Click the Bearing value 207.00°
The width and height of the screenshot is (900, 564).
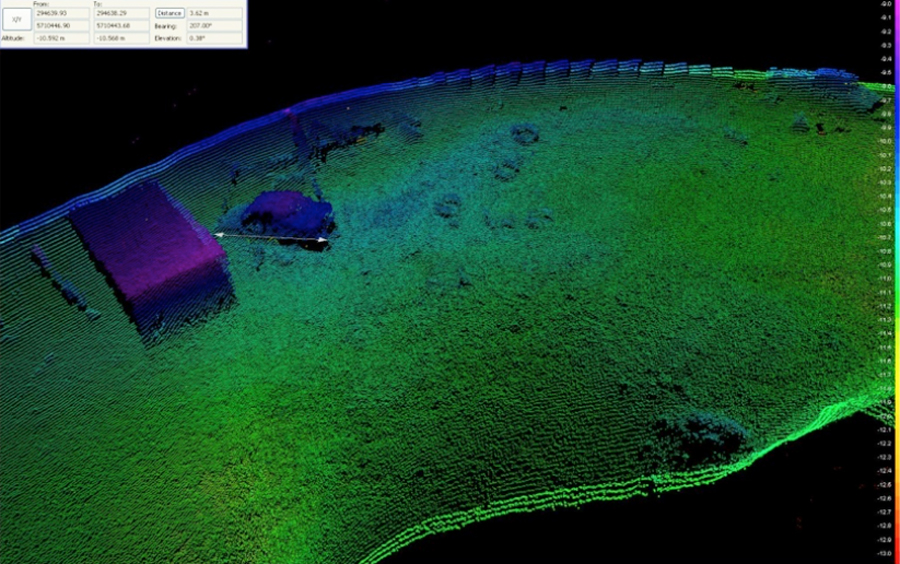pos(214,25)
